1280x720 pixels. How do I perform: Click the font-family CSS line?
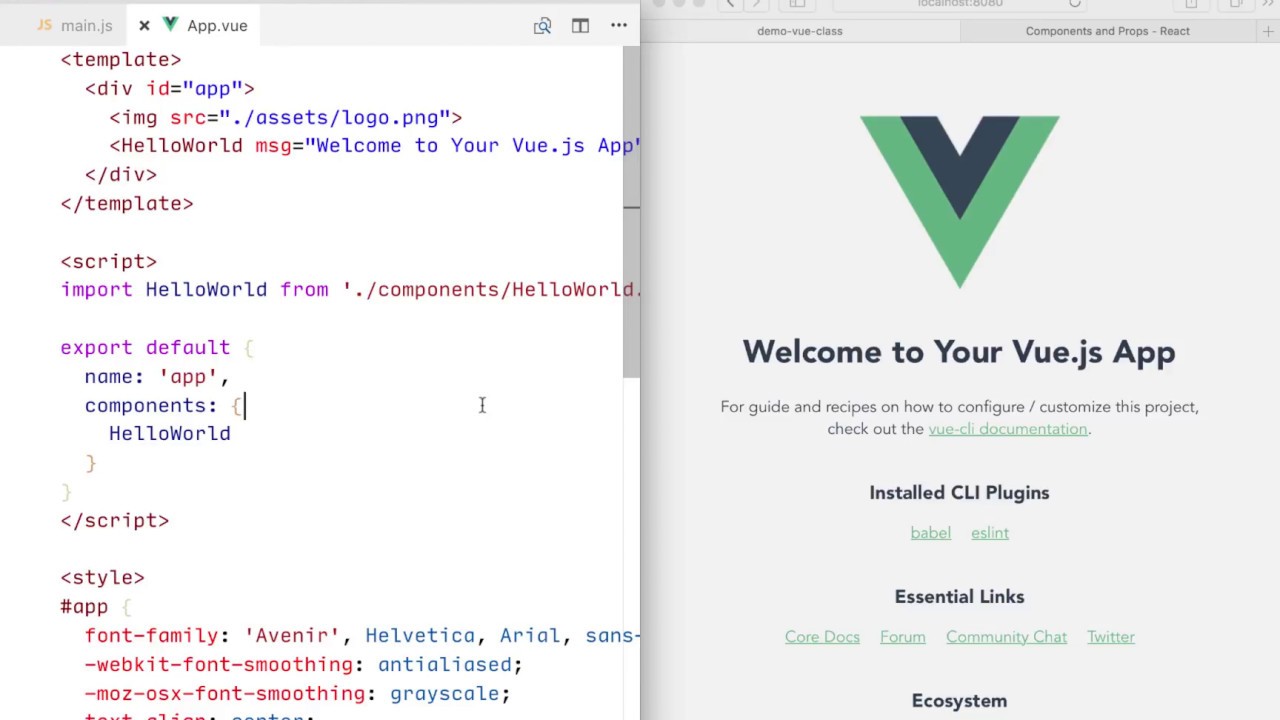coord(362,636)
